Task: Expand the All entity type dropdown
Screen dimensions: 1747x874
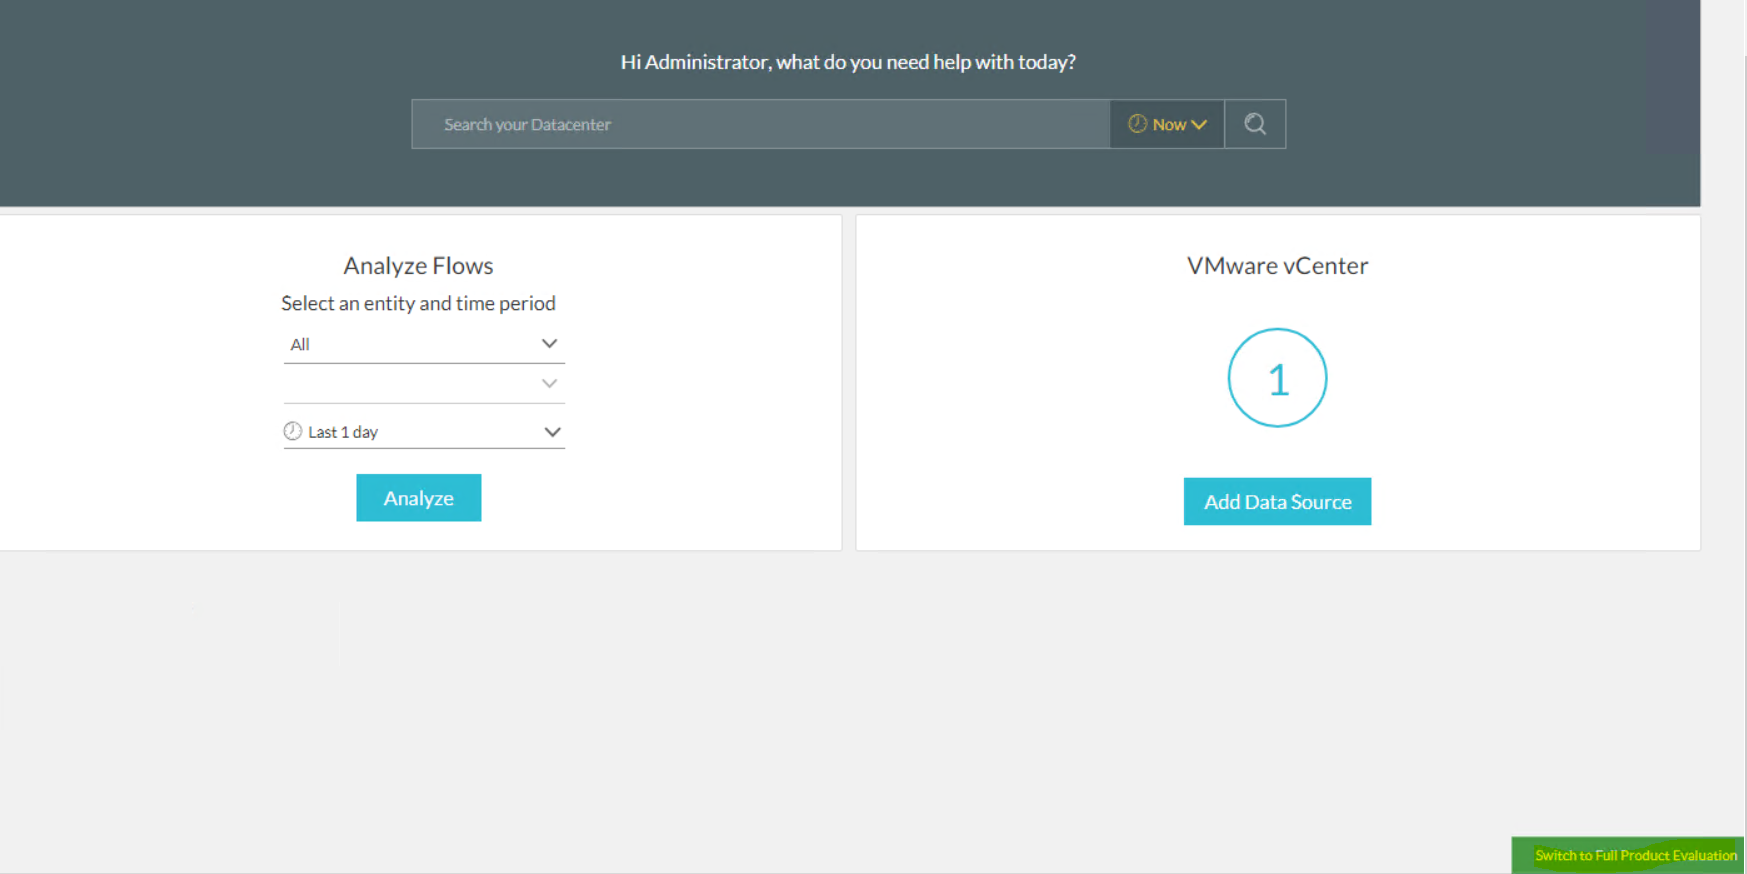Action: [x=424, y=344]
